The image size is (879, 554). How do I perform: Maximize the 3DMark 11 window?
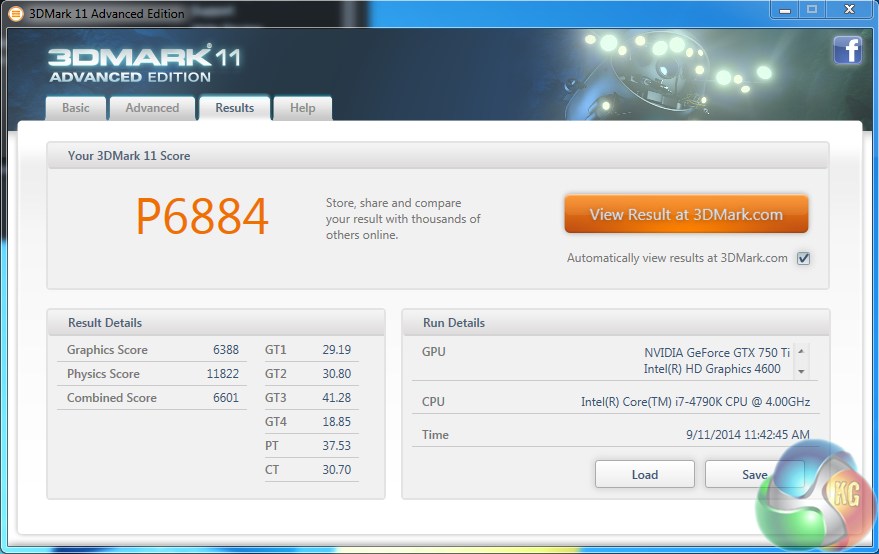click(x=812, y=10)
